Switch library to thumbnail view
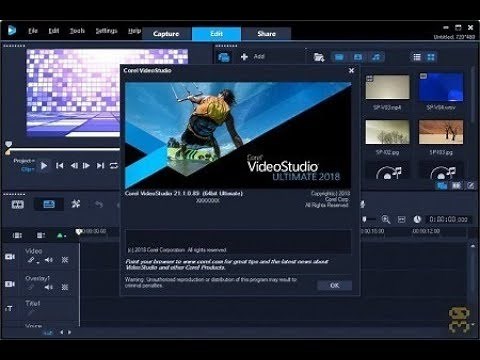Image resolution: width=480 pixels, height=360 pixels. click(x=431, y=57)
